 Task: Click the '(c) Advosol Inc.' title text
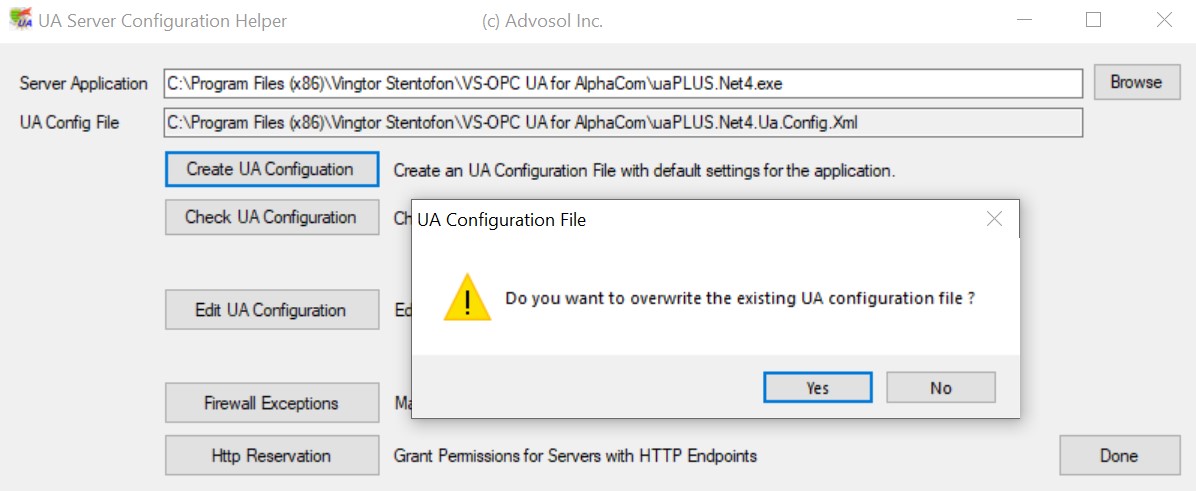point(542,21)
